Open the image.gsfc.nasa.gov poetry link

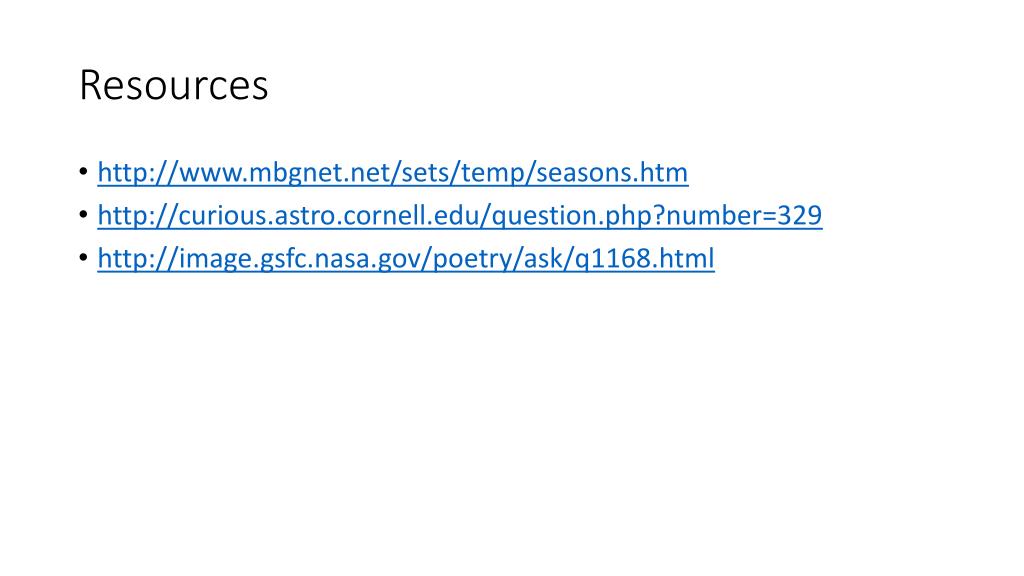[406, 259]
